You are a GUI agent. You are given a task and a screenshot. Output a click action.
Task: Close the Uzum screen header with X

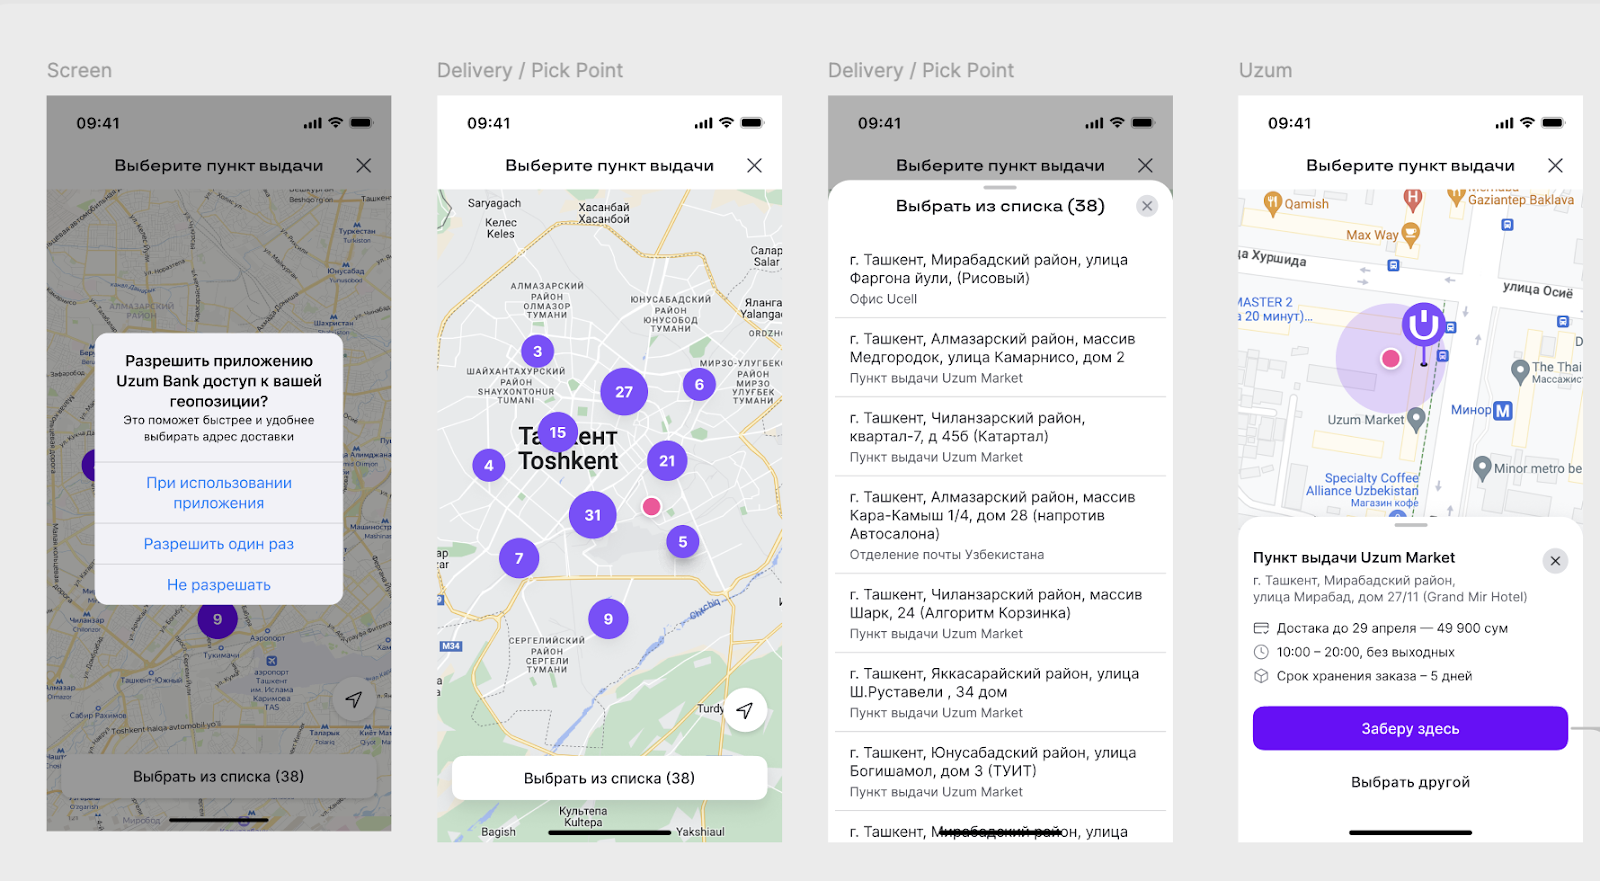click(x=1556, y=165)
